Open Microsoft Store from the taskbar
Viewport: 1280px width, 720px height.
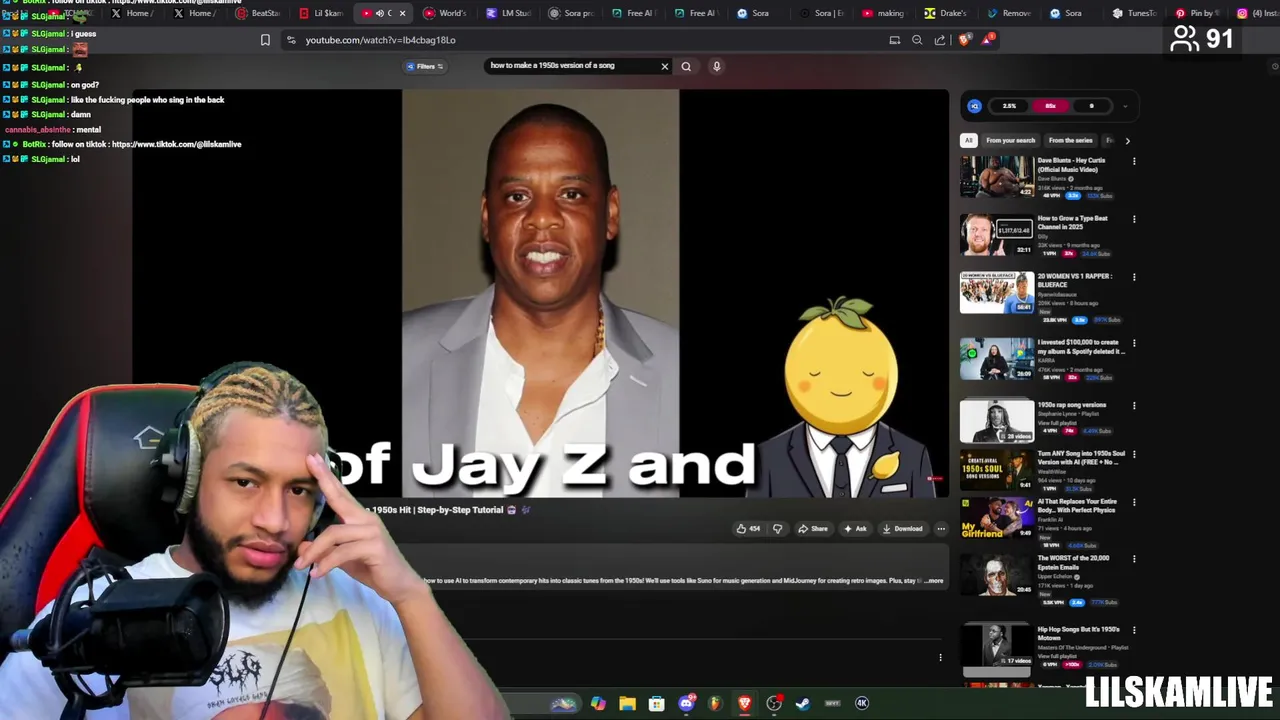point(657,703)
